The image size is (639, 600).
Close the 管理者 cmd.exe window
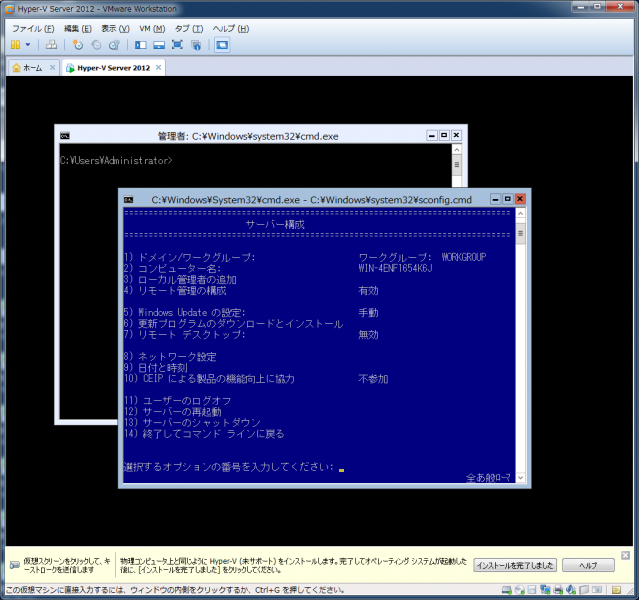click(x=456, y=135)
